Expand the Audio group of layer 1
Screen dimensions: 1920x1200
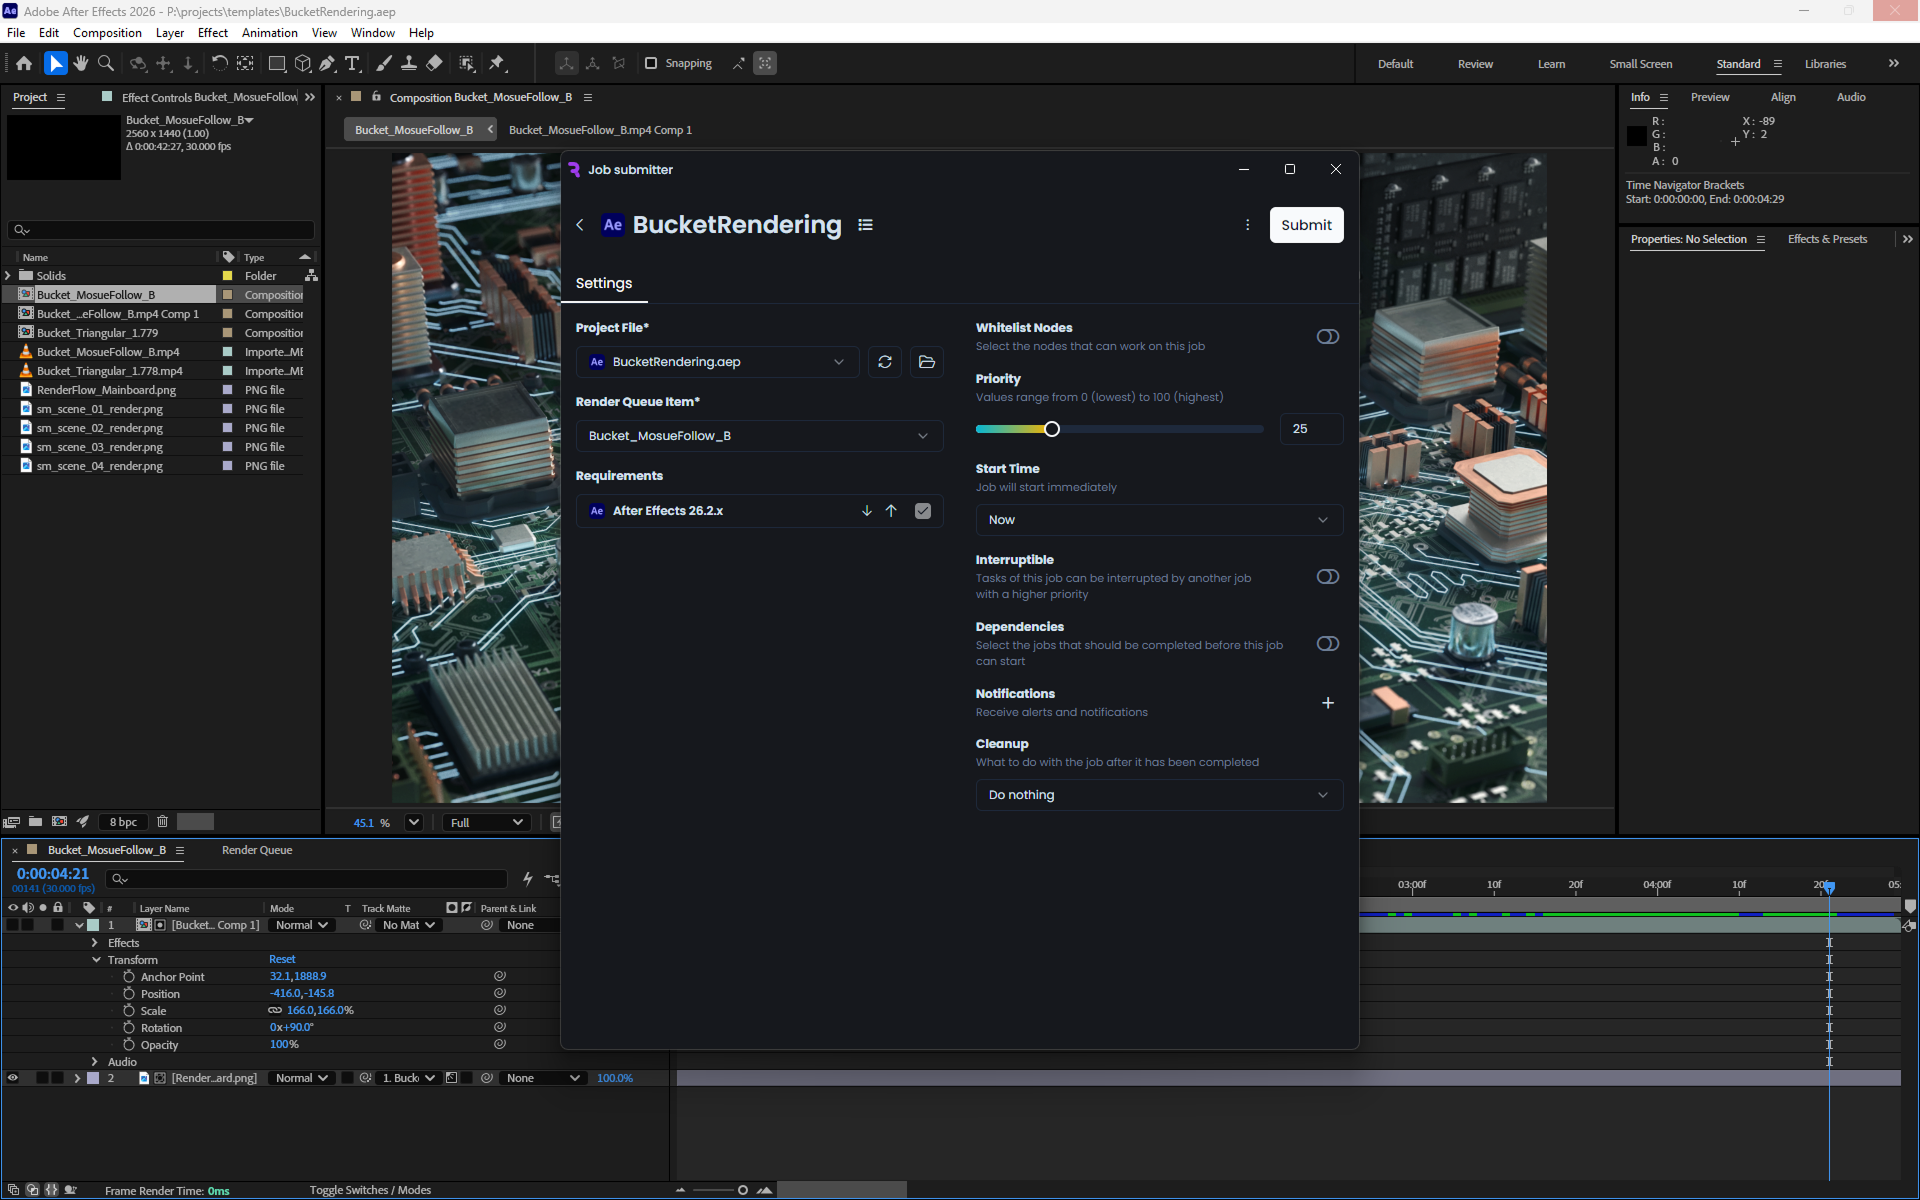point(95,1062)
